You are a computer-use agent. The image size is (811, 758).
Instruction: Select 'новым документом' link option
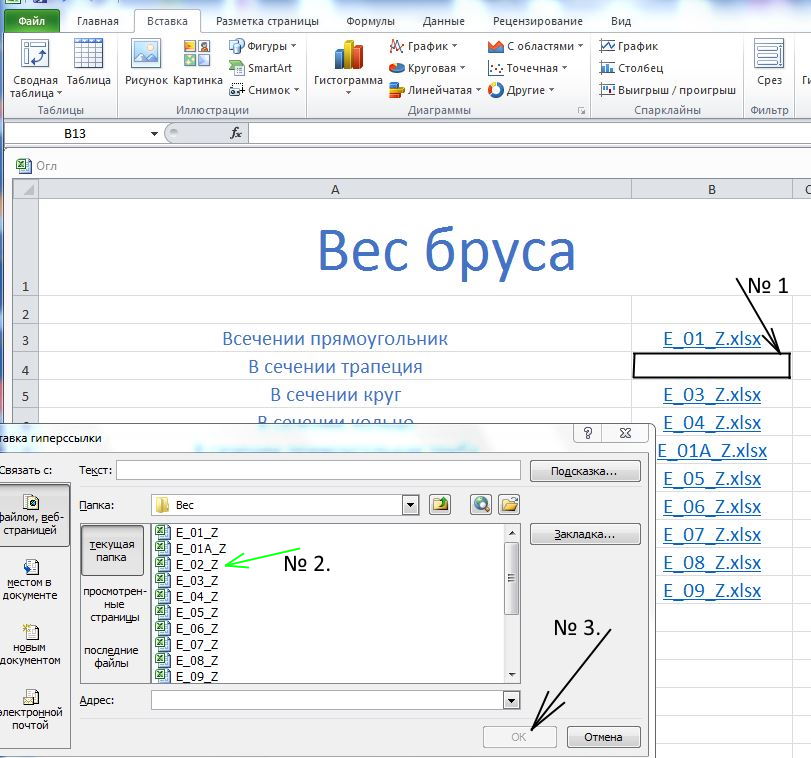32,644
